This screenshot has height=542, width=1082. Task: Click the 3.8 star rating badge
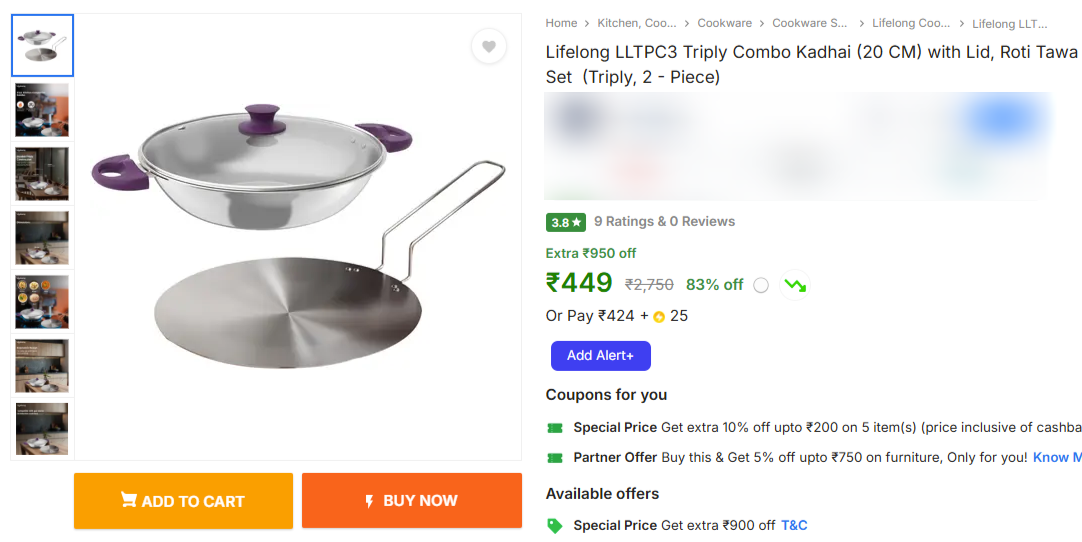pos(566,222)
